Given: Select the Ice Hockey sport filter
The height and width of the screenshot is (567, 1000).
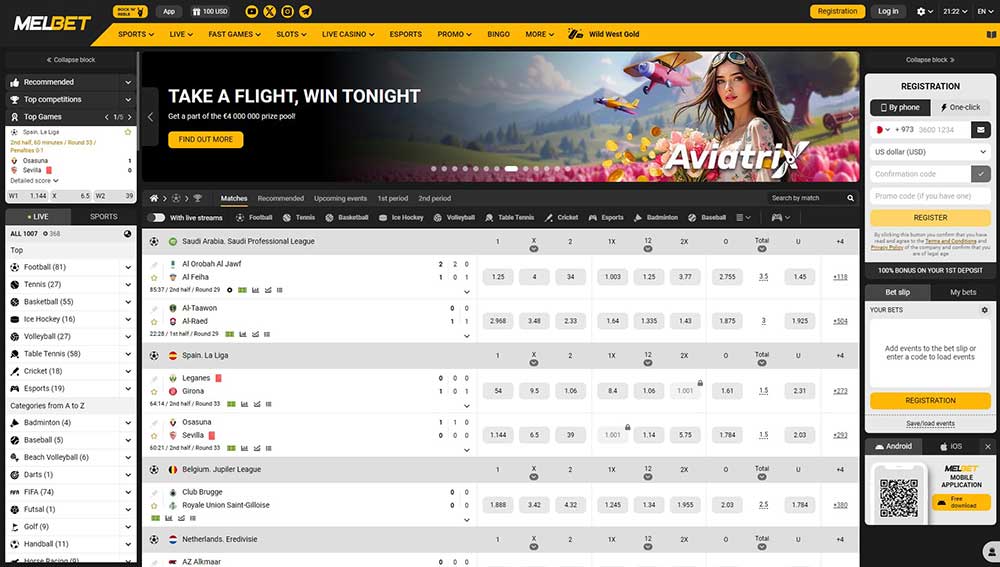Looking at the screenshot, I should 401,217.
